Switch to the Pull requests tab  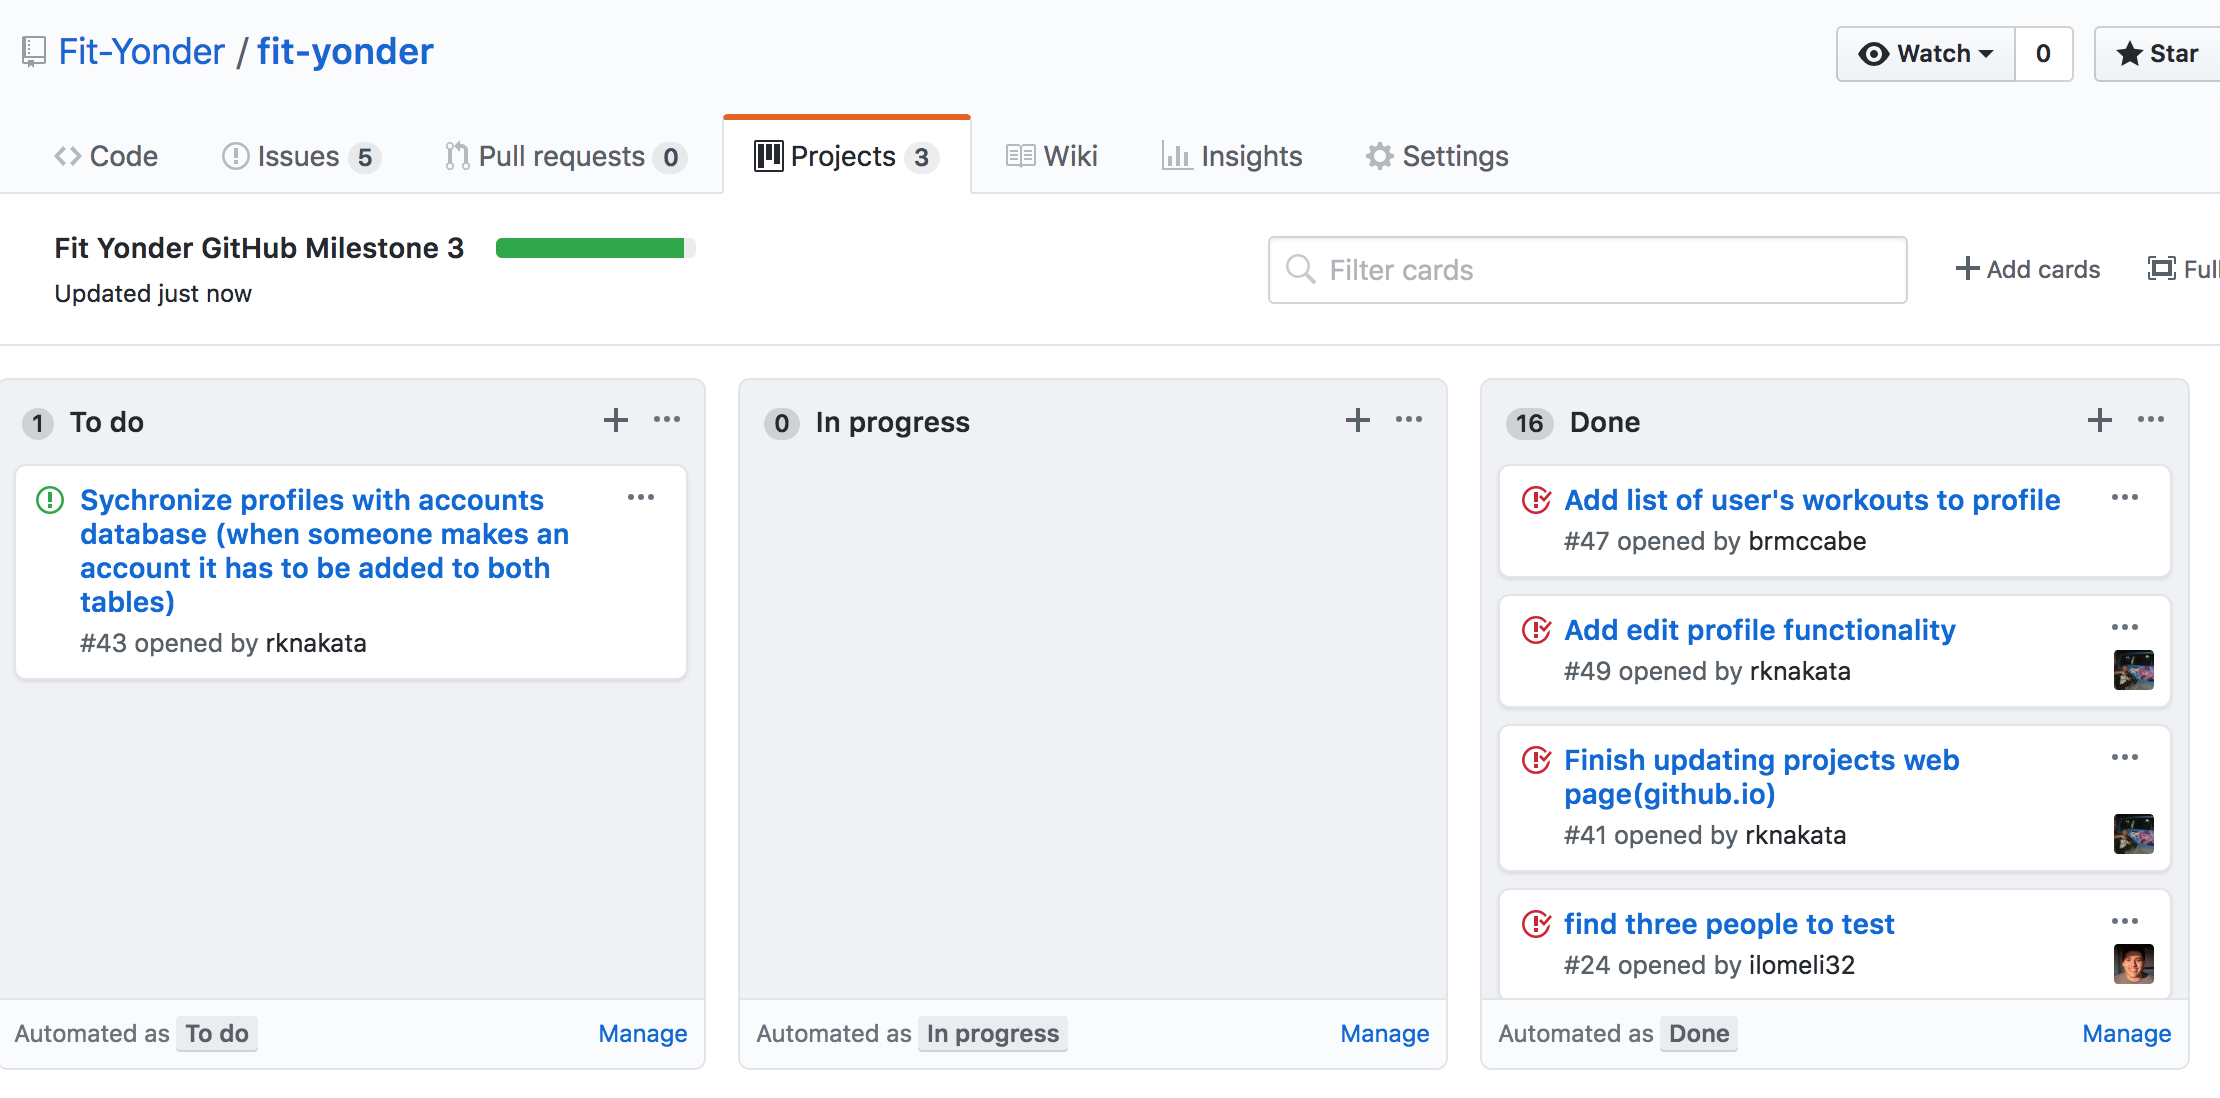[565, 156]
